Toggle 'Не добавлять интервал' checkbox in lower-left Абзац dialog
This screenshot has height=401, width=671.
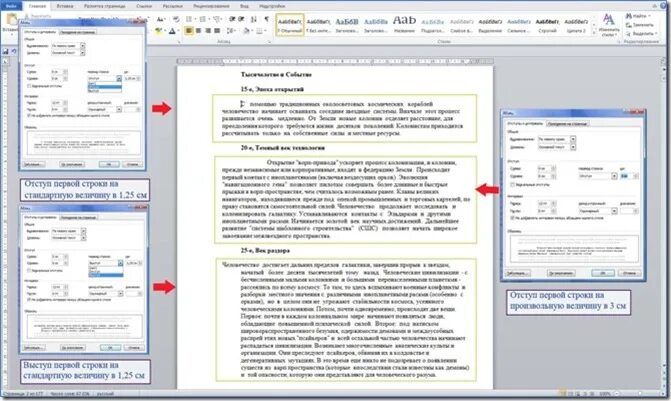[29, 300]
